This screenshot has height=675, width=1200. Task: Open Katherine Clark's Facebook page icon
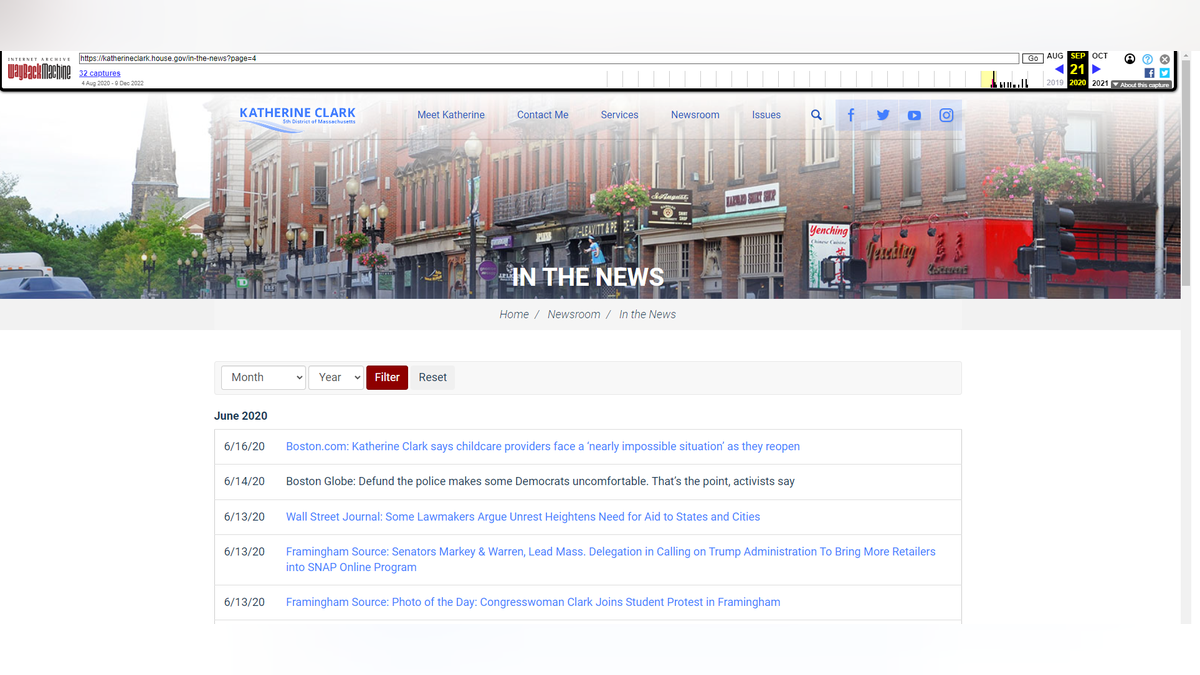pos(851,115)
